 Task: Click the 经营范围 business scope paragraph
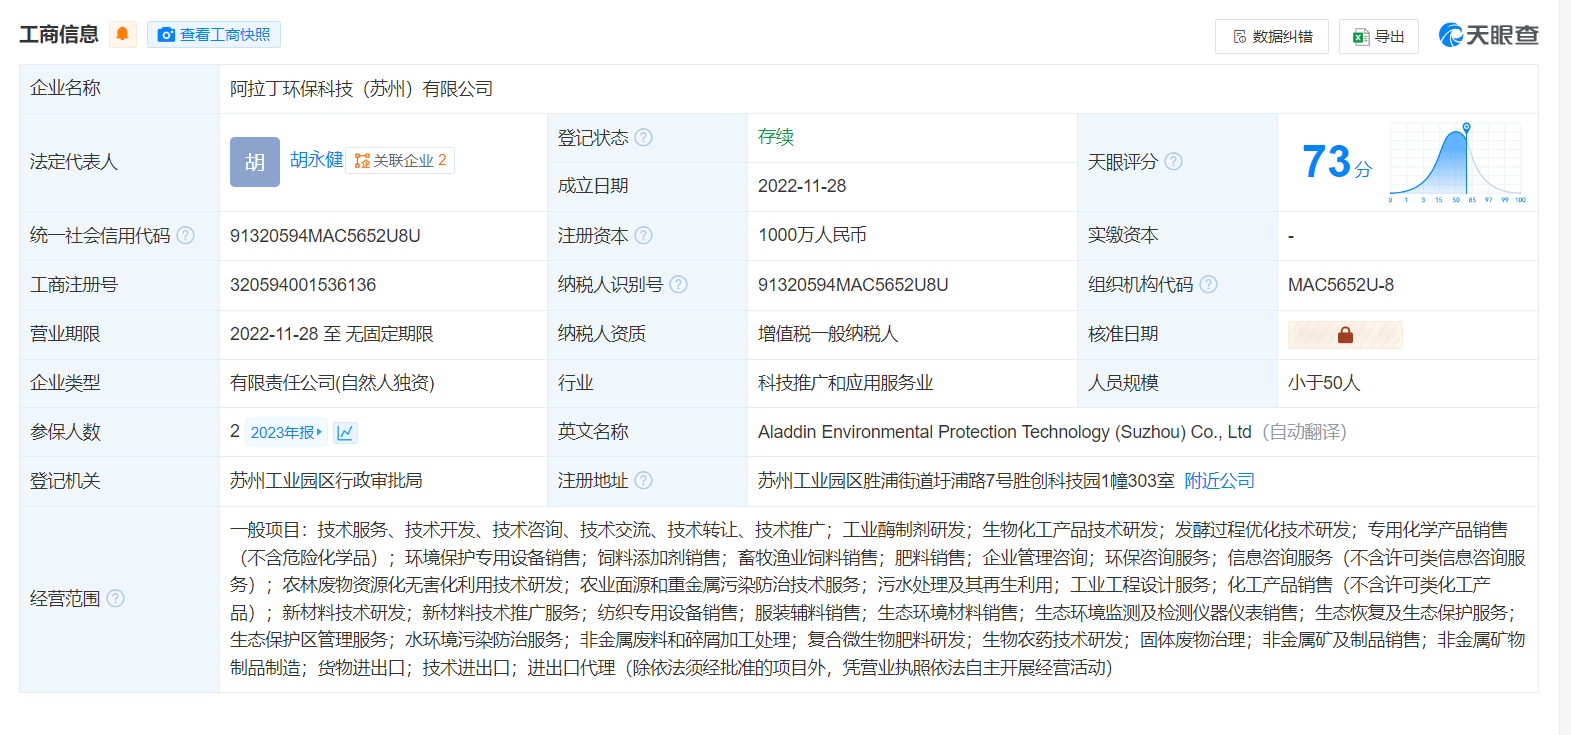(878, 599)
